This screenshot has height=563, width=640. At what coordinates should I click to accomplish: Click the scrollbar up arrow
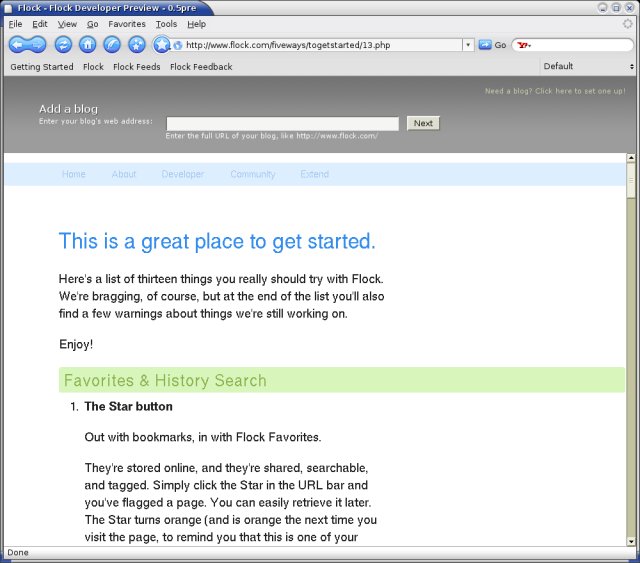click(631, 158)
